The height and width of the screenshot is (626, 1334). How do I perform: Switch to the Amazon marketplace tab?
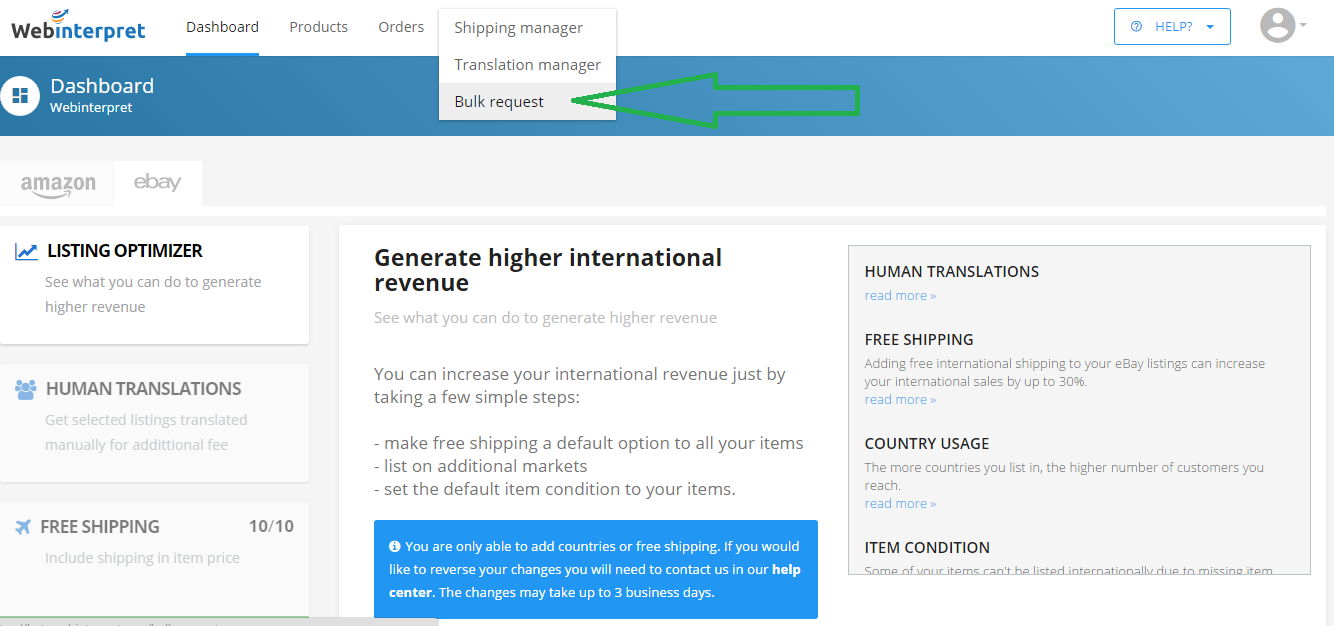58,184
